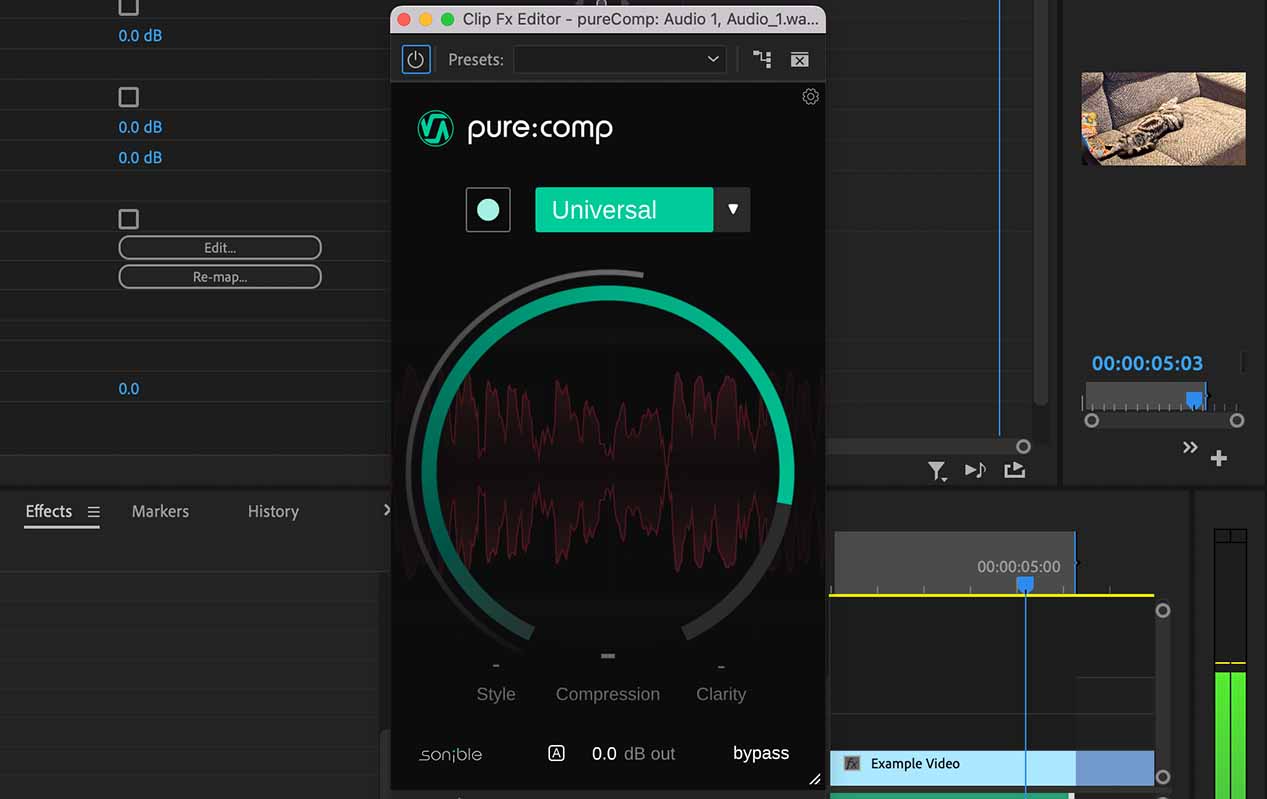Image resolution: width=1267 pixels, height=799 pixels.
Task: Click the Edit... button
Action: [x=220, y=247]
